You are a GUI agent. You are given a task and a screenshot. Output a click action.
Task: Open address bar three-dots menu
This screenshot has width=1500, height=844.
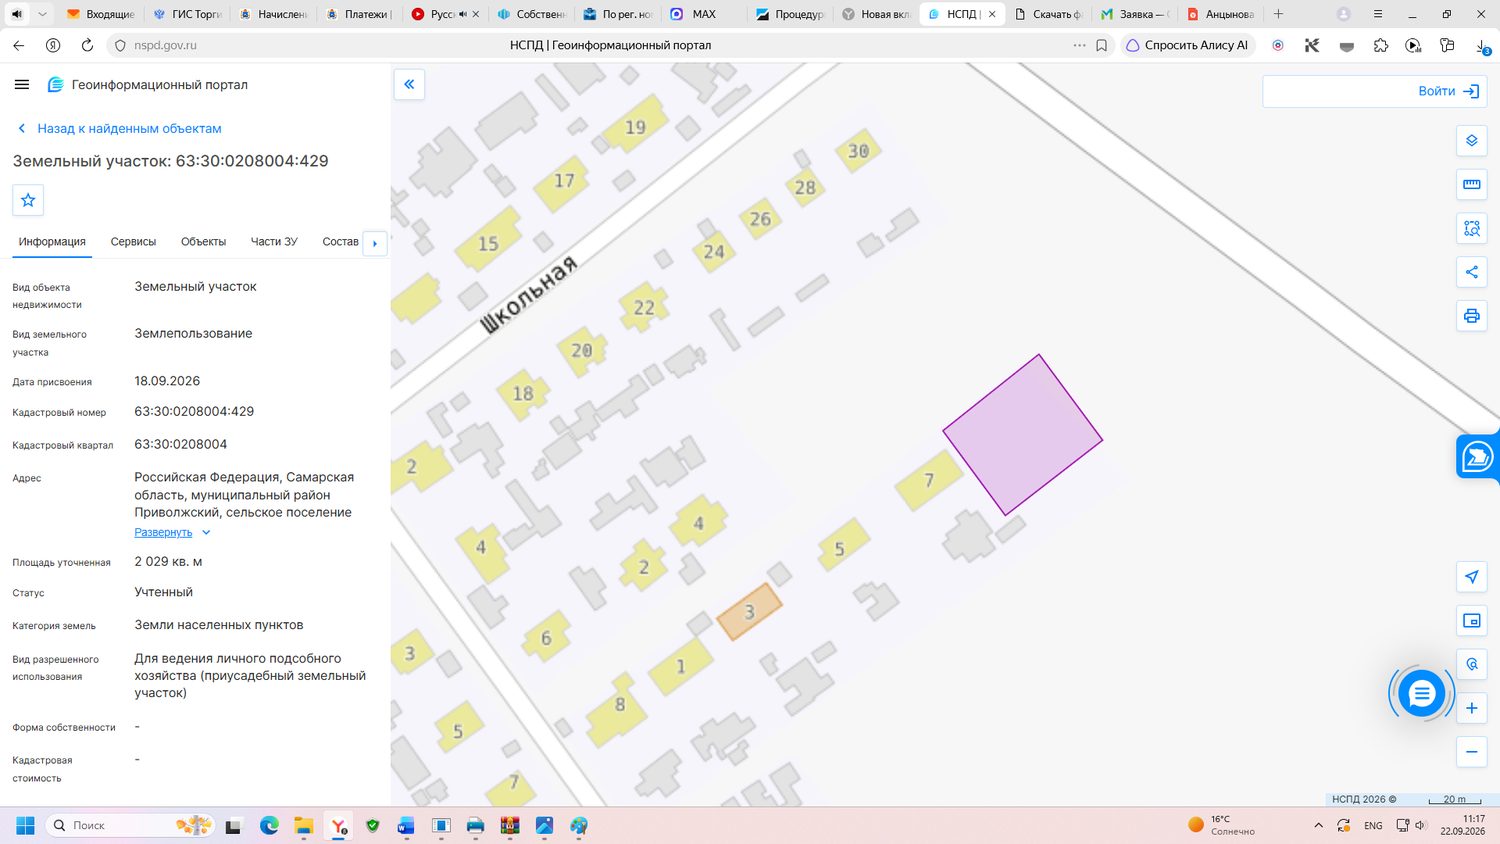pos(1079,45)
